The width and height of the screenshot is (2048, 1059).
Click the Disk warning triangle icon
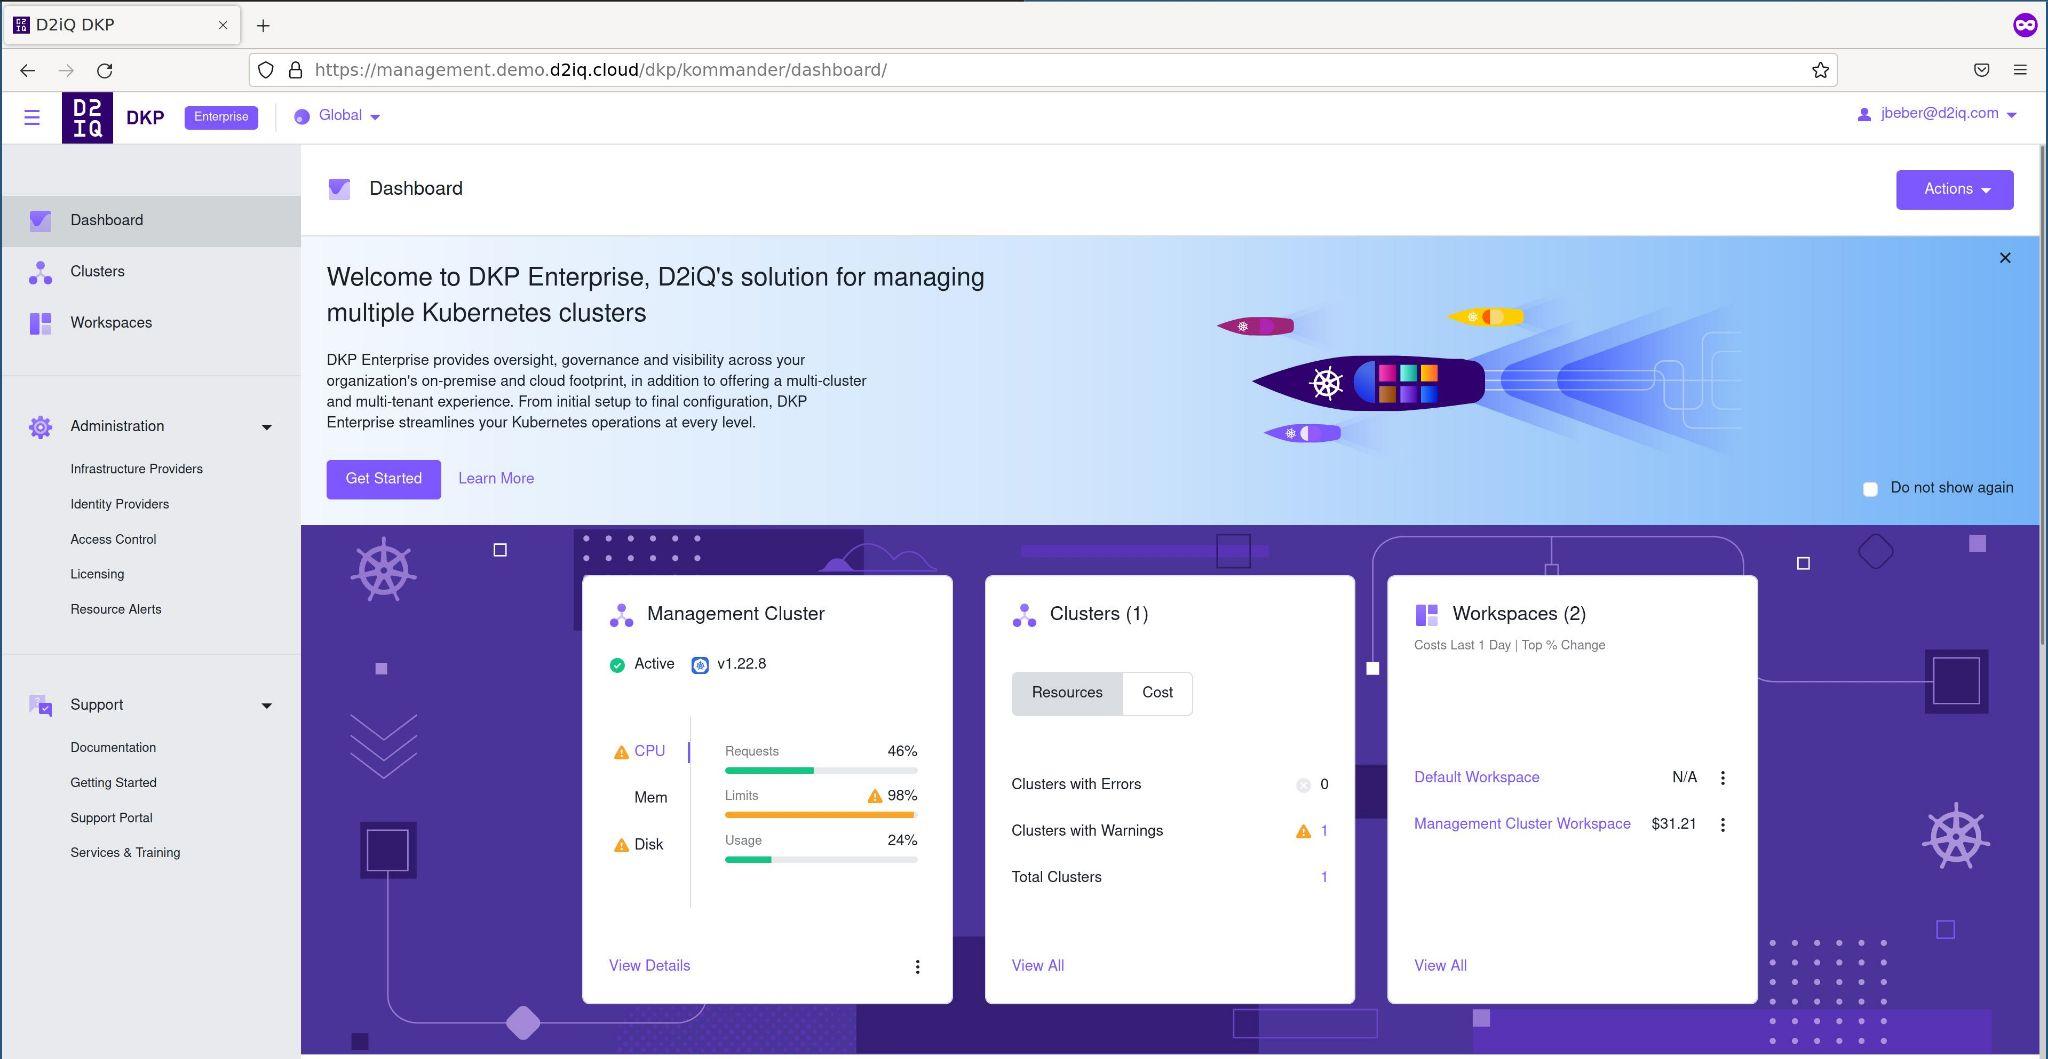tap(621, 845)
